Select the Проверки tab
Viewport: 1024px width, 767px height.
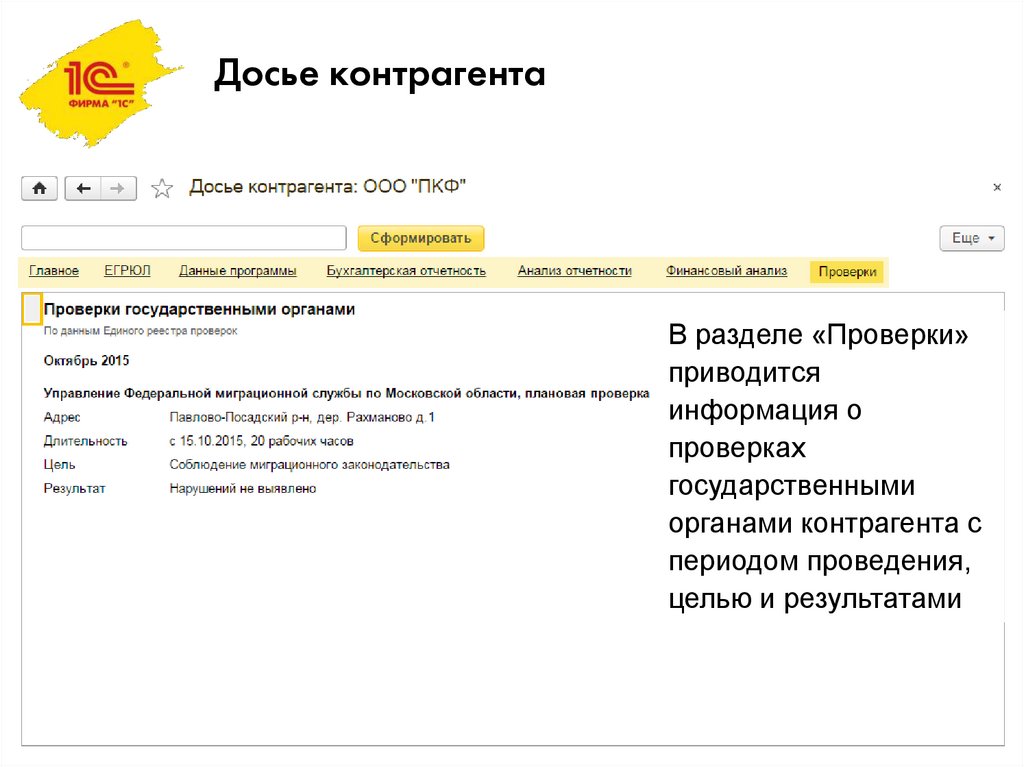[847, 272]
